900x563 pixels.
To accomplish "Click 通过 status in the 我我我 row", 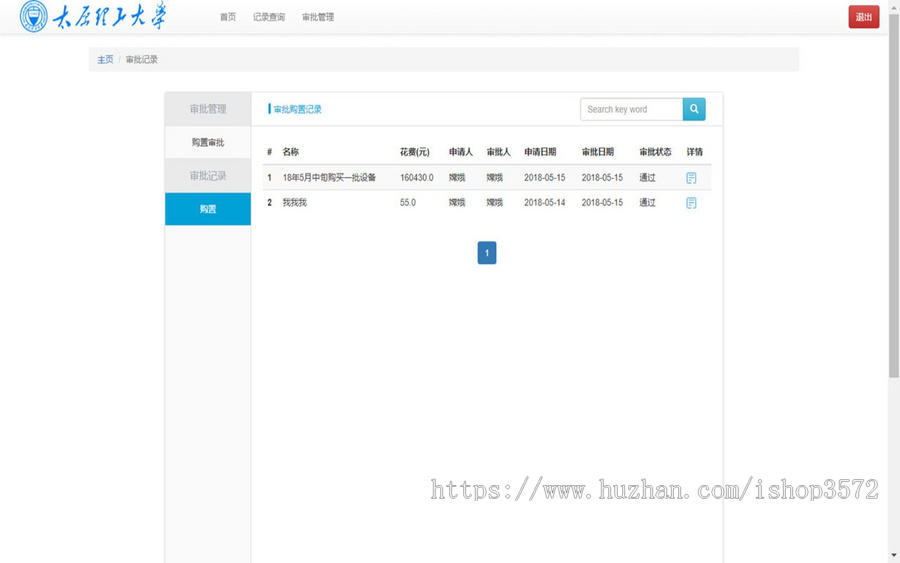I will click(647, 203).
